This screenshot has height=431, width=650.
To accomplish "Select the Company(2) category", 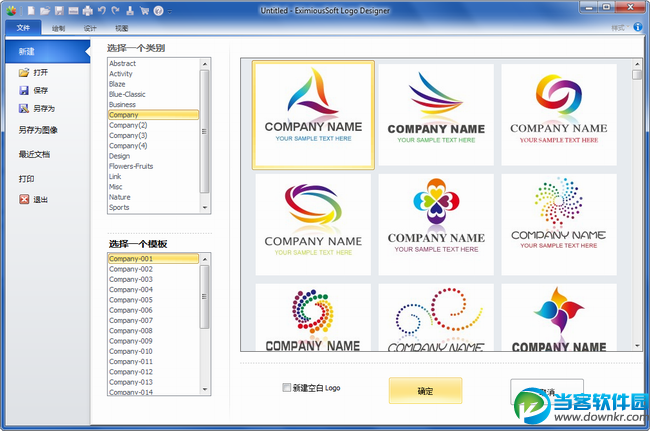I will (x=153, y=125).
